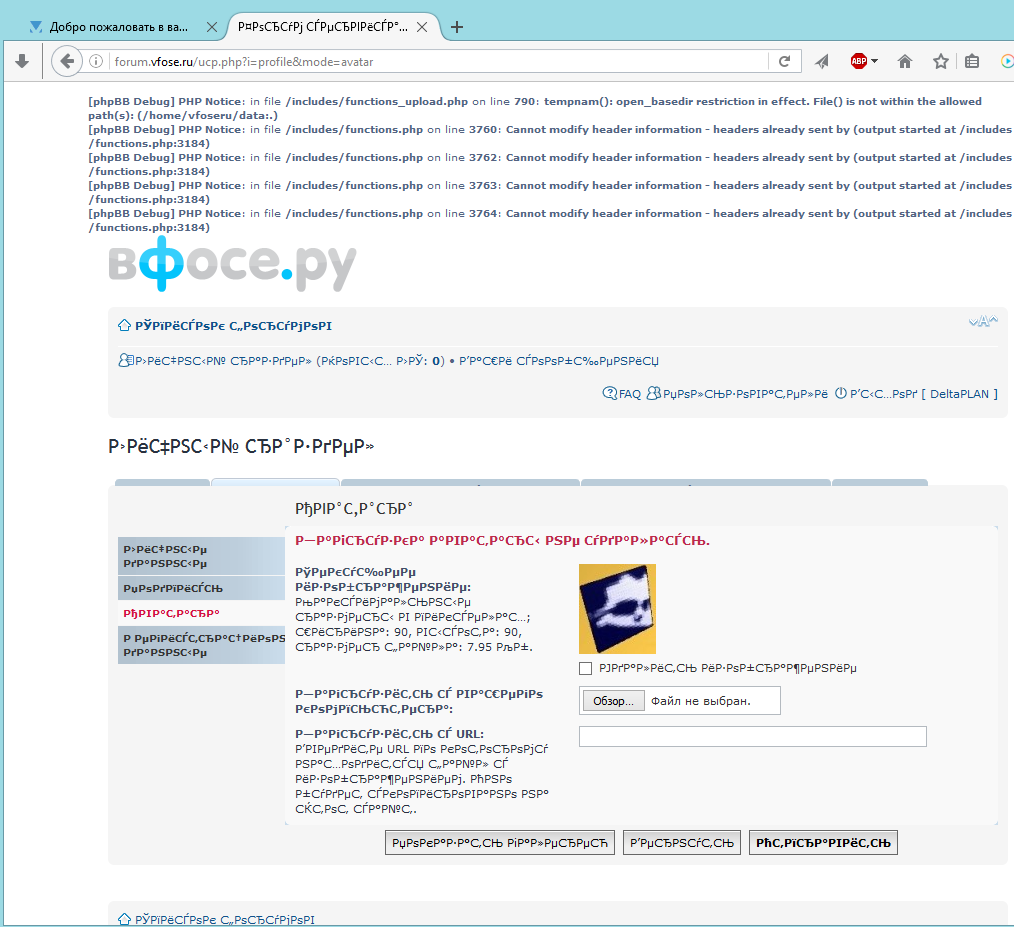Bookmark this page with the star icon

(x=940, y=61)
